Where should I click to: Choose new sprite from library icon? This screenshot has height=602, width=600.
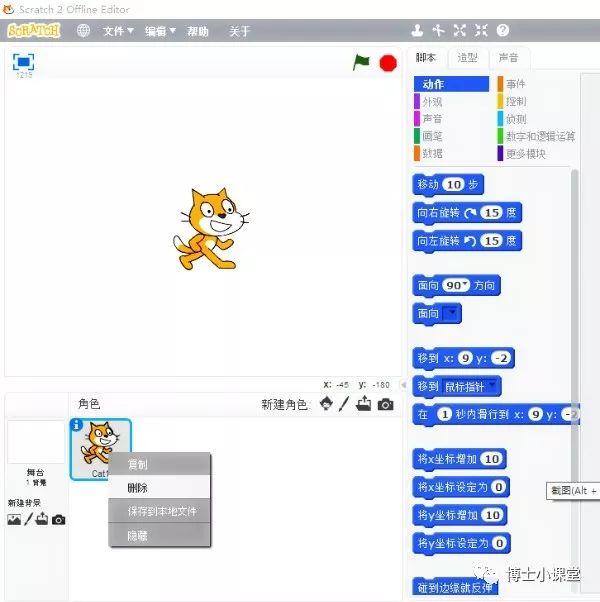pos(326,404)
